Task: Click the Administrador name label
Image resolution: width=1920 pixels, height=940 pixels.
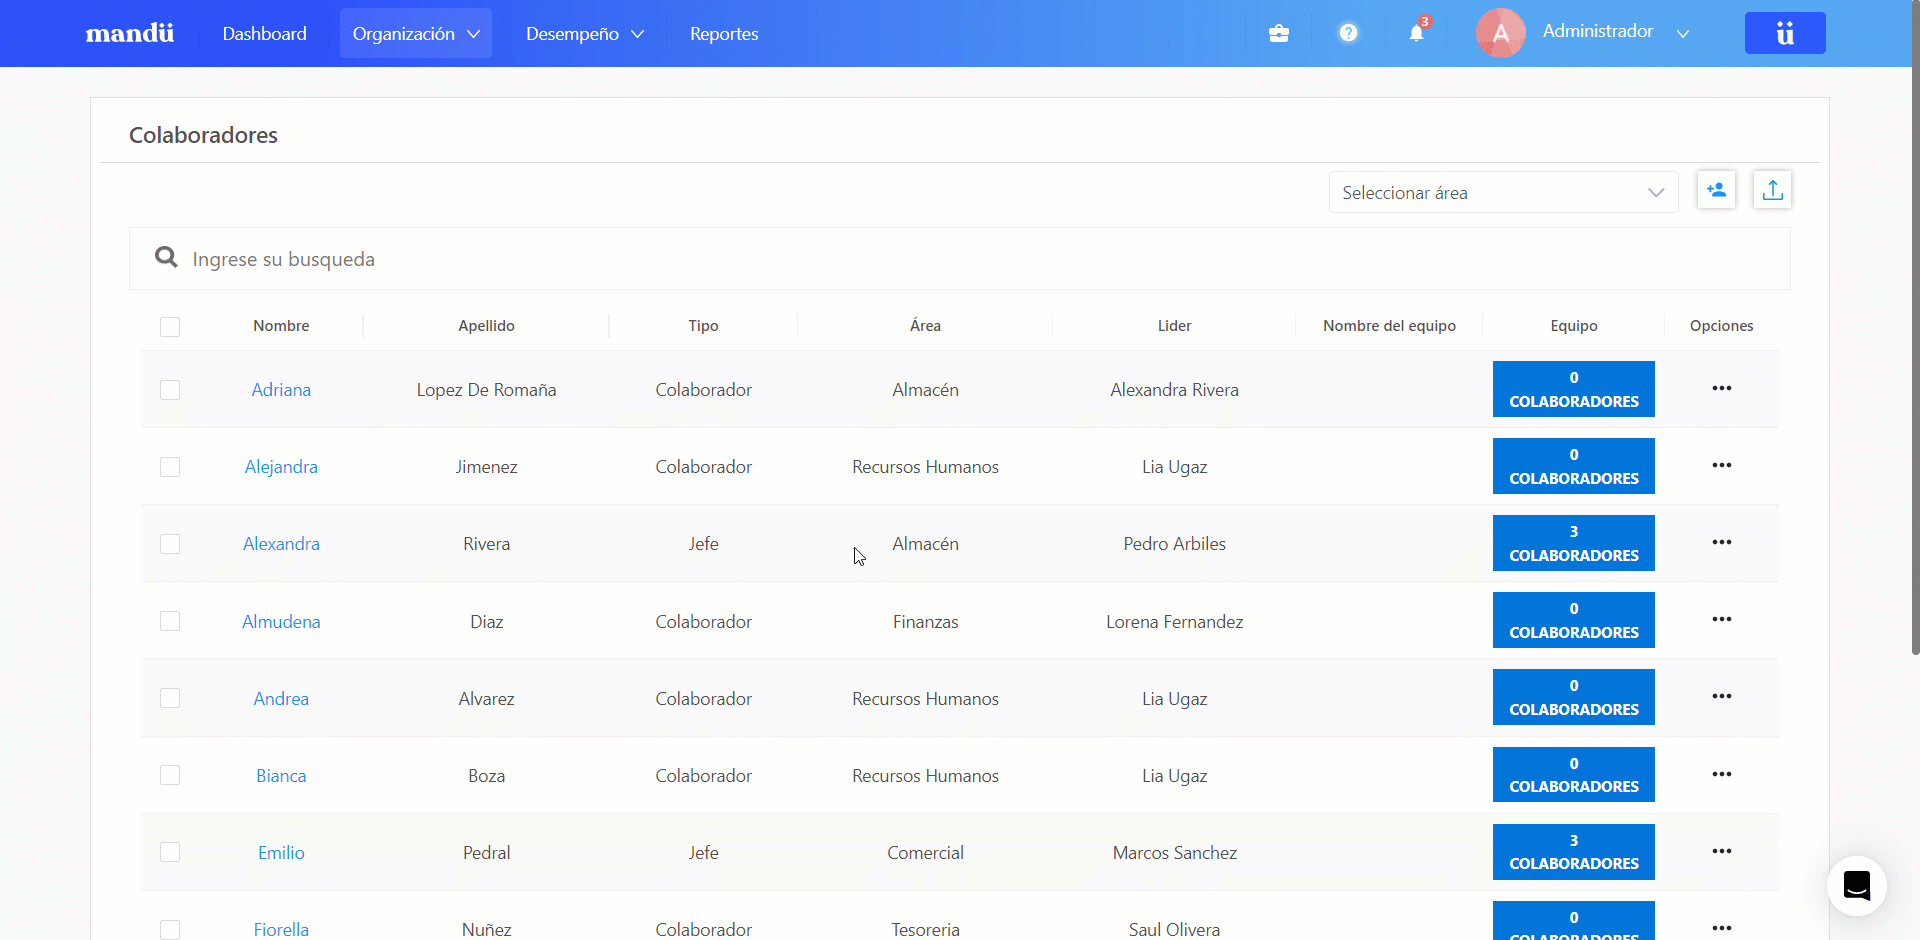Action: [x=1597, y=31]
